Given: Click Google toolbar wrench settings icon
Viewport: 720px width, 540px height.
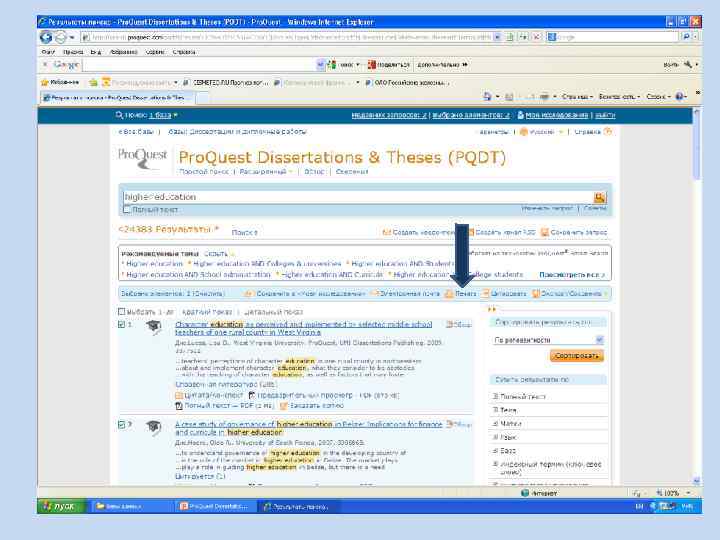Looking at the screenshot, I should (x=688, y=65).
